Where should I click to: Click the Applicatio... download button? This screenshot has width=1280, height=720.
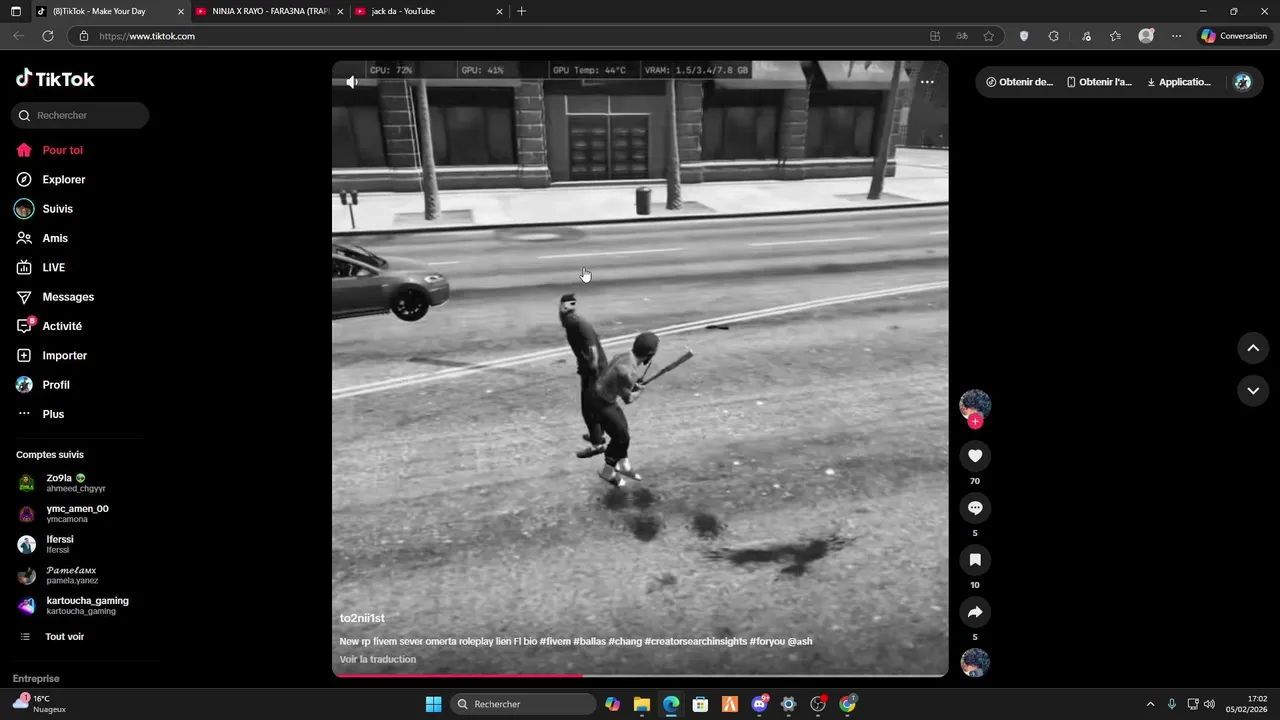click(1179, 82)
